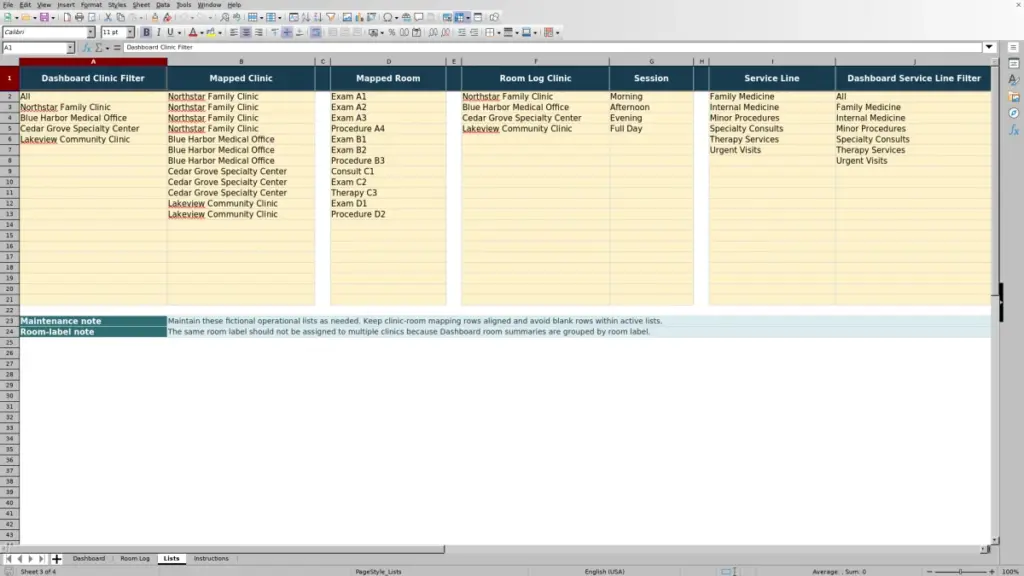This screenshot has width=1024, height=576.
Task: Click the Insert Pivot Table icon
Action: coord(372,18)
